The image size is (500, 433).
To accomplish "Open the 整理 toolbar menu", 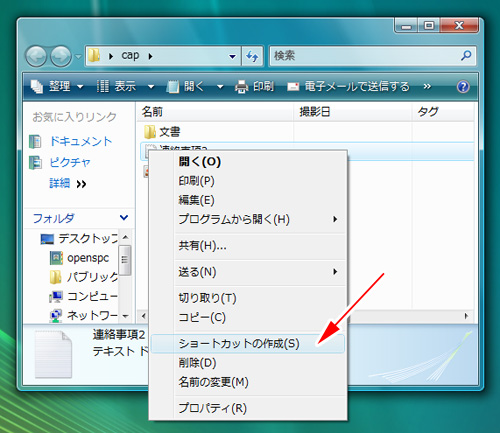I will (x=57, y=87).
